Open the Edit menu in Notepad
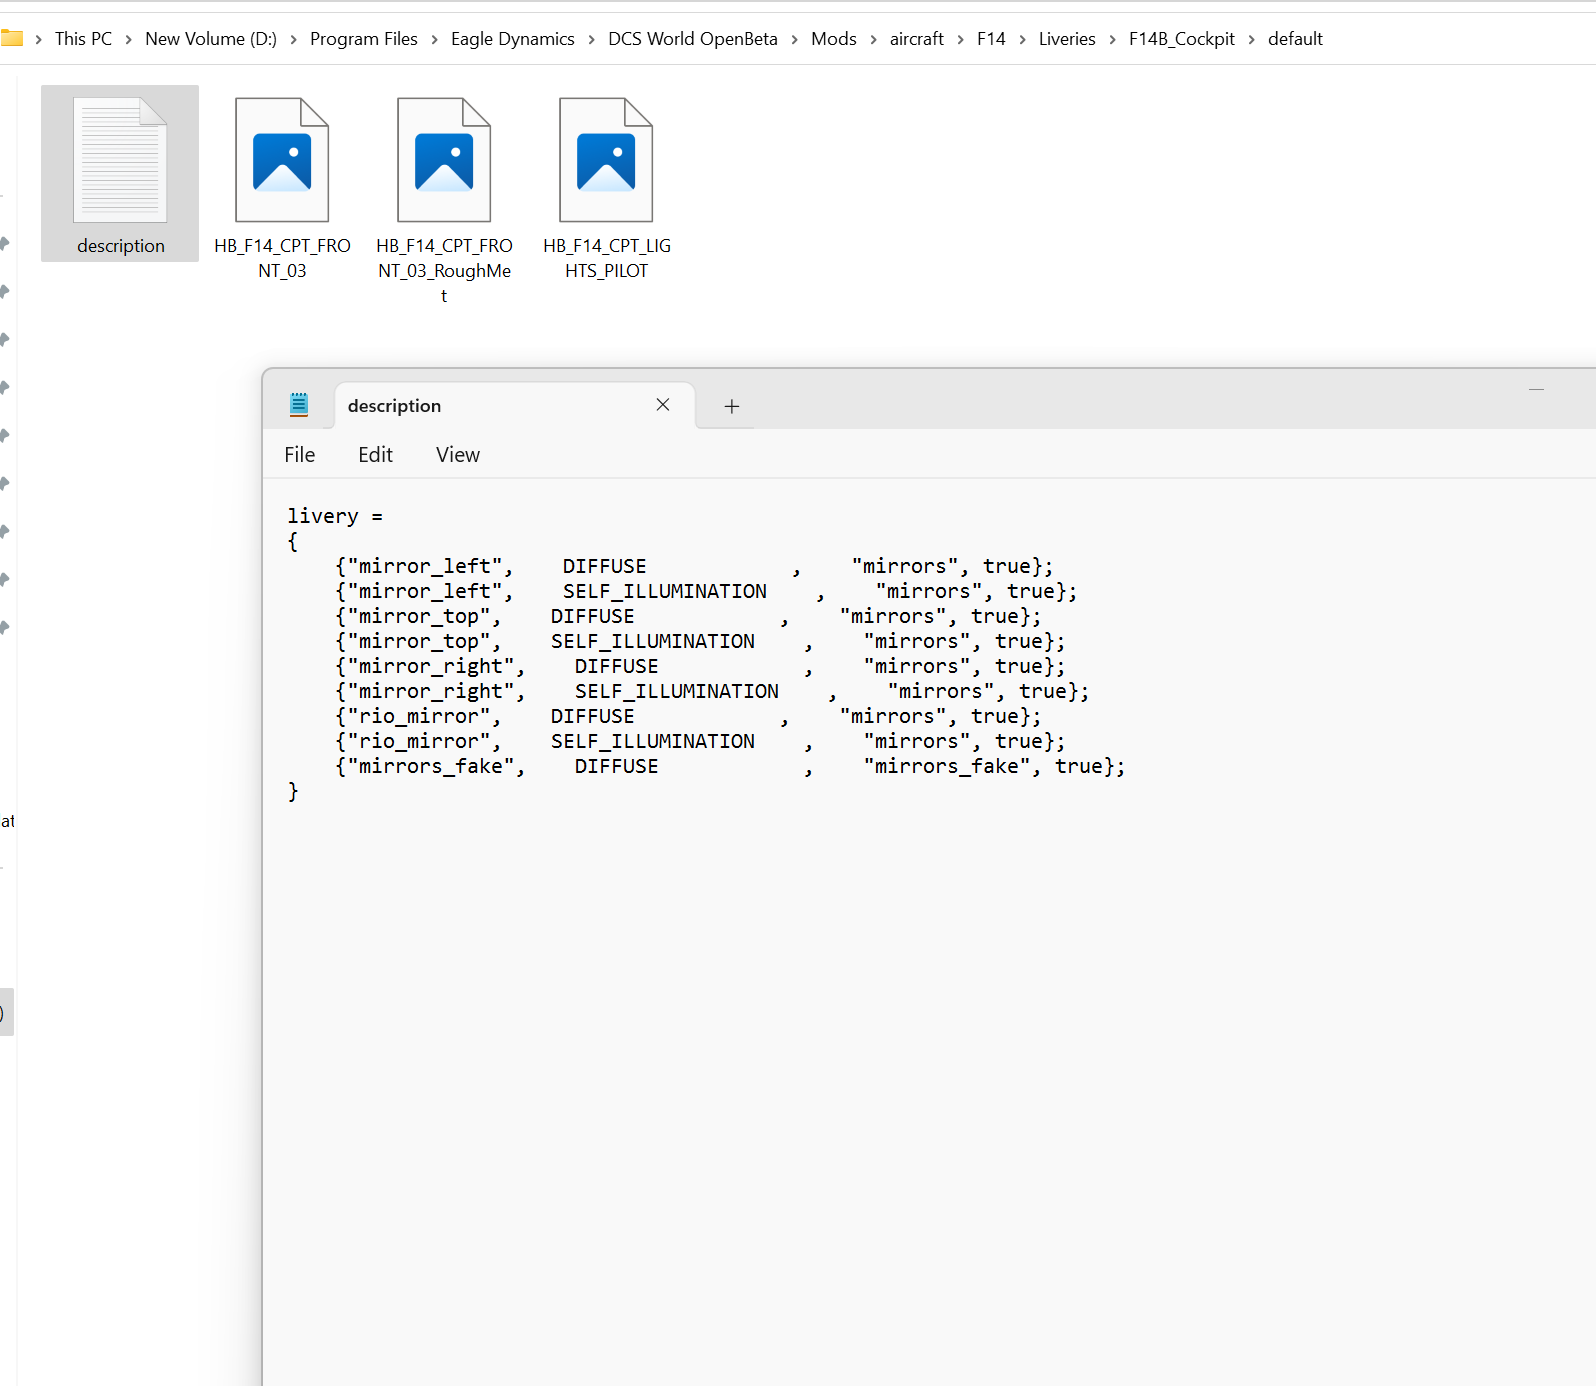 pos(376,455)
